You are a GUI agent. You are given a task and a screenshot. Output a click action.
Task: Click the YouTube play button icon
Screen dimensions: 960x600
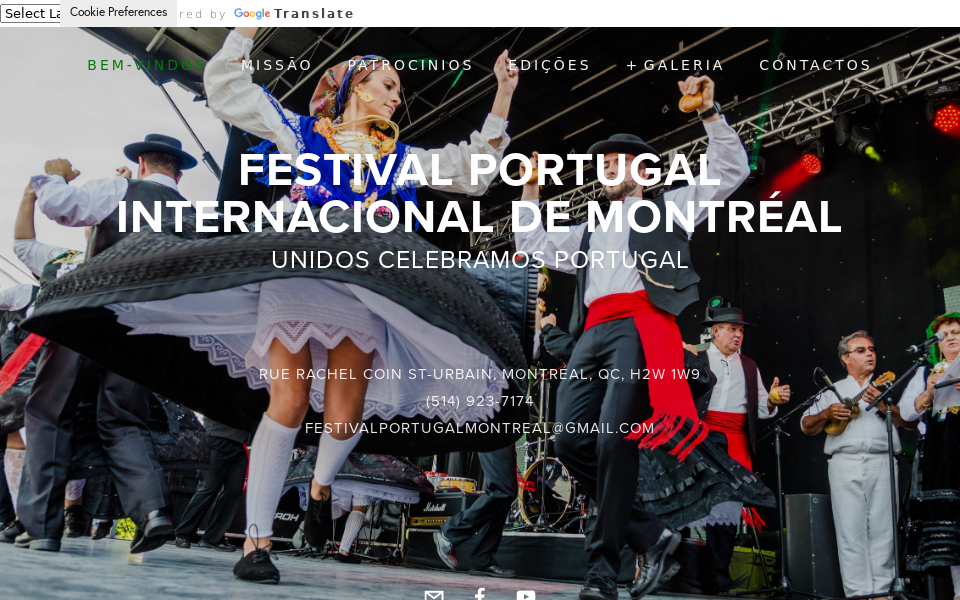click(x=527, y=595)
